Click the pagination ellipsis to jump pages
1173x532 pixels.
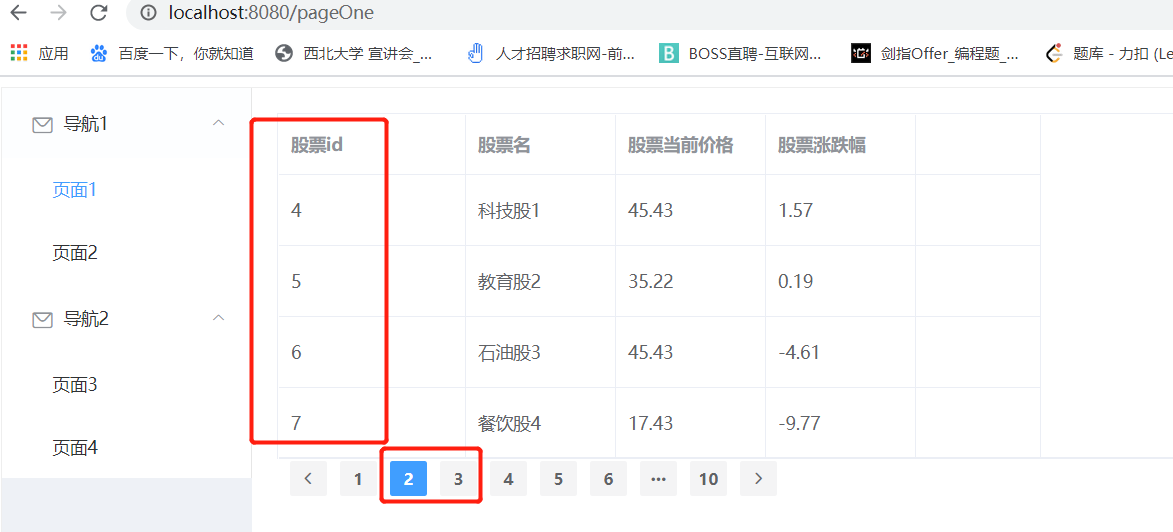659,479
